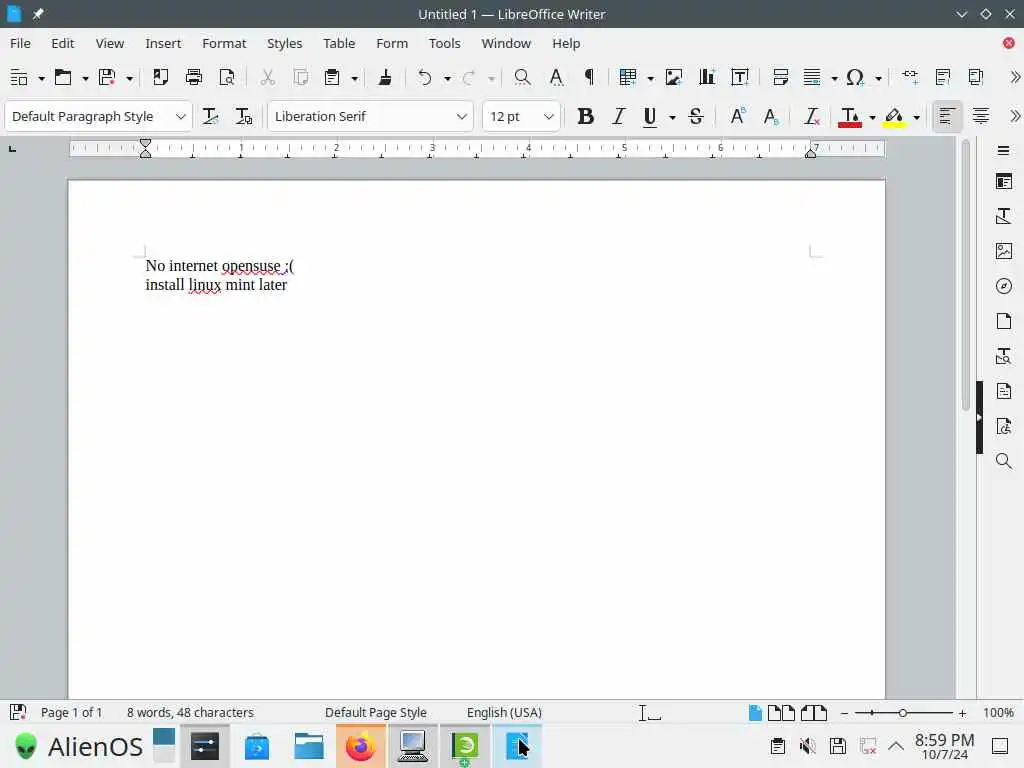Image resolution: width=1024 pixels, height=768 pixels.
Task: Open the 12 pt font size dropdown
Action: [x=549, y=117]
